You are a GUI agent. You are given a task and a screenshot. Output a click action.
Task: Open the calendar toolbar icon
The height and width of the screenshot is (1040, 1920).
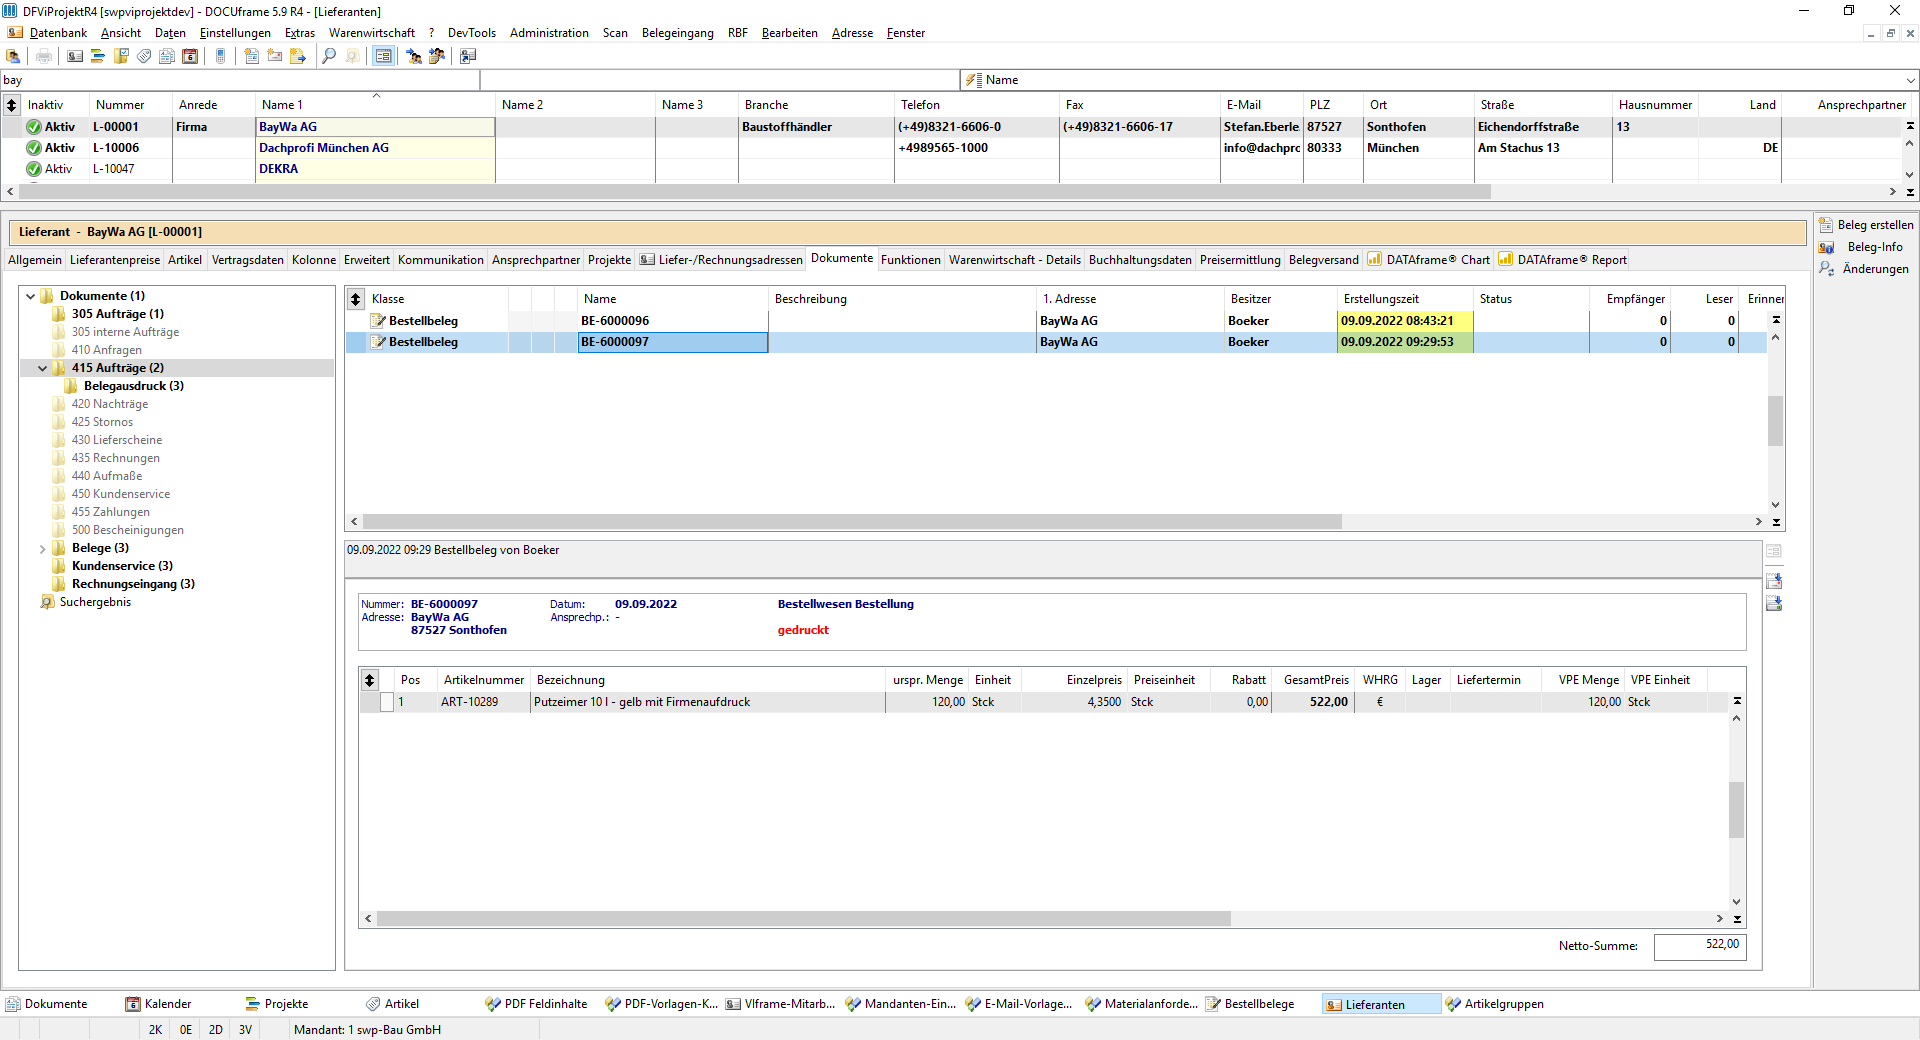(190, 56)
